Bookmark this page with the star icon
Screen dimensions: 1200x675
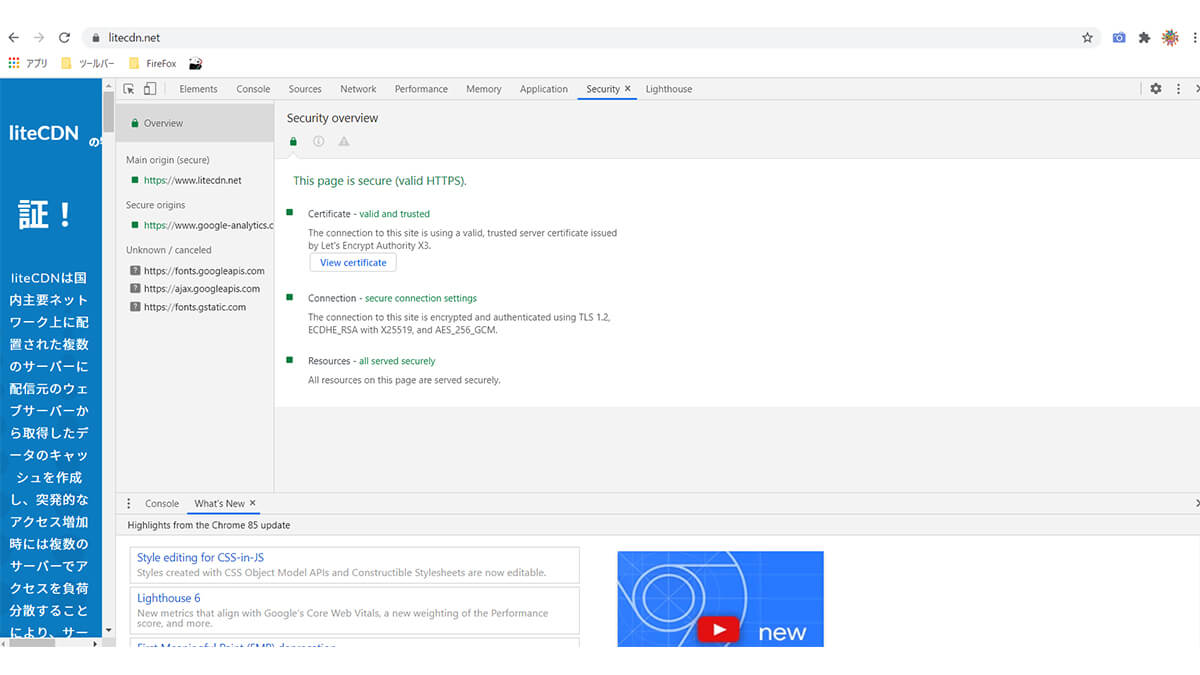[1087, 37]
